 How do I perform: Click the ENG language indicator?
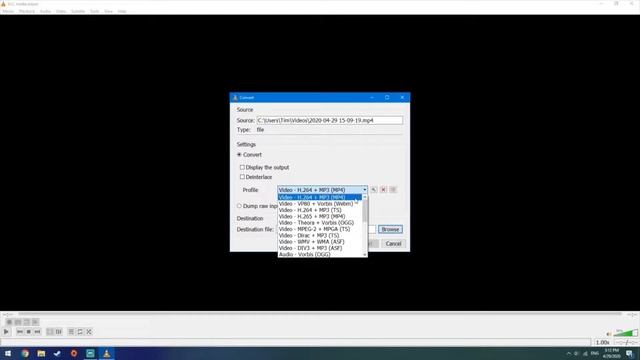click(595, 353)
